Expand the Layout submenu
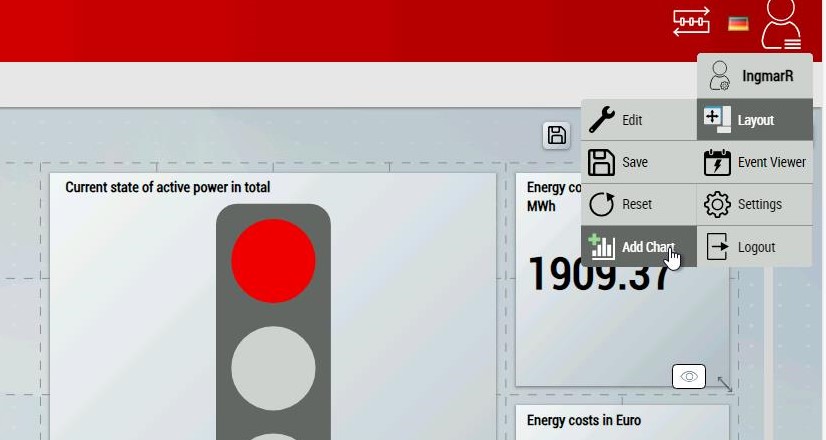This screenshot has height=440, width=826. (x=754, y=120)
